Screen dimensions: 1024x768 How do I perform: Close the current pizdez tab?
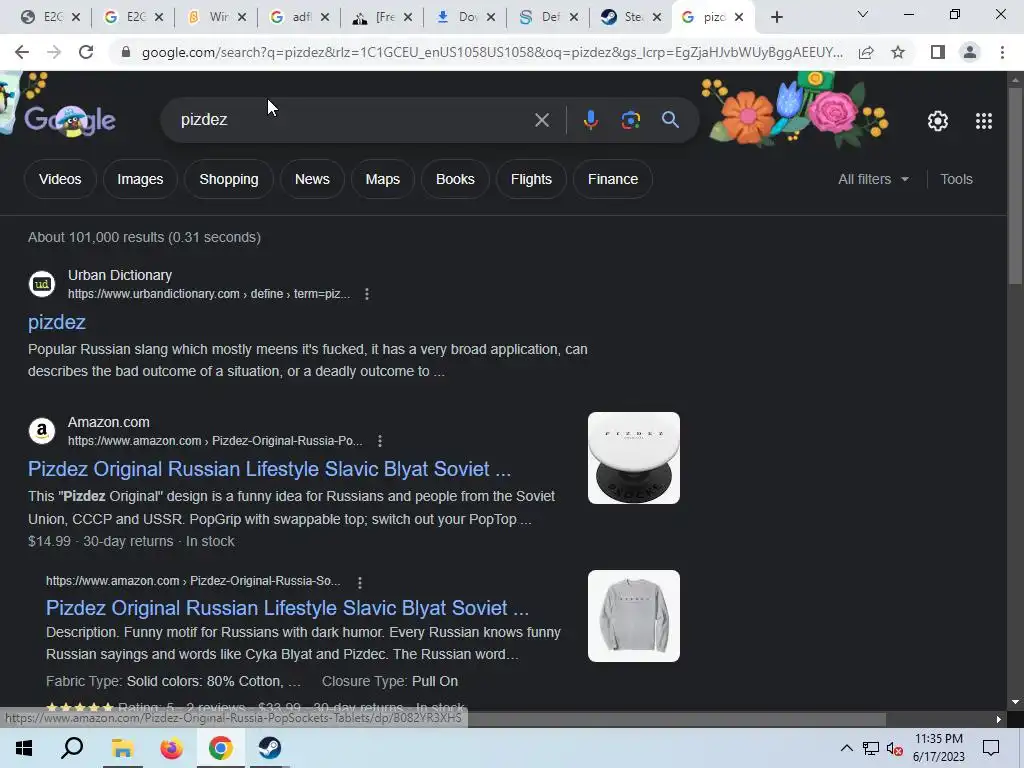(x=739, y=17)
